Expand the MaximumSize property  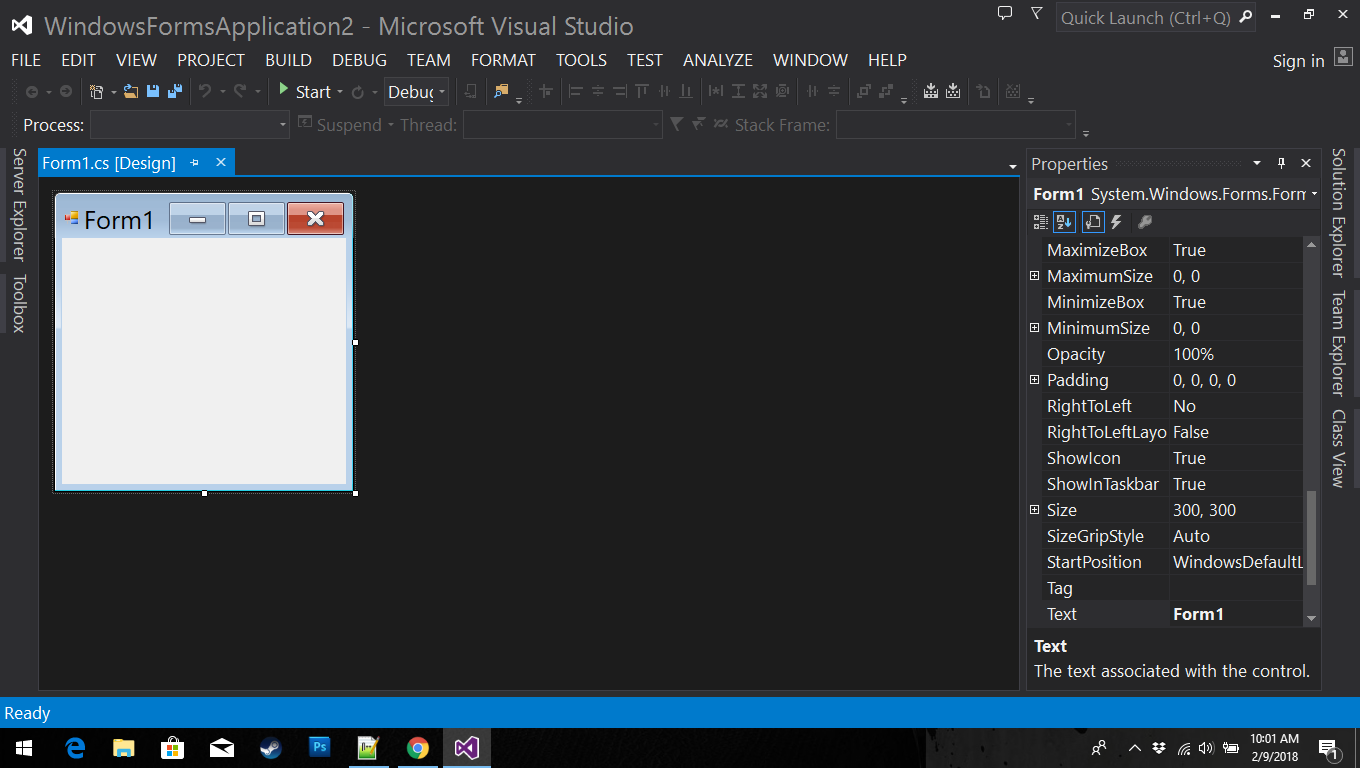point(1035,275)
